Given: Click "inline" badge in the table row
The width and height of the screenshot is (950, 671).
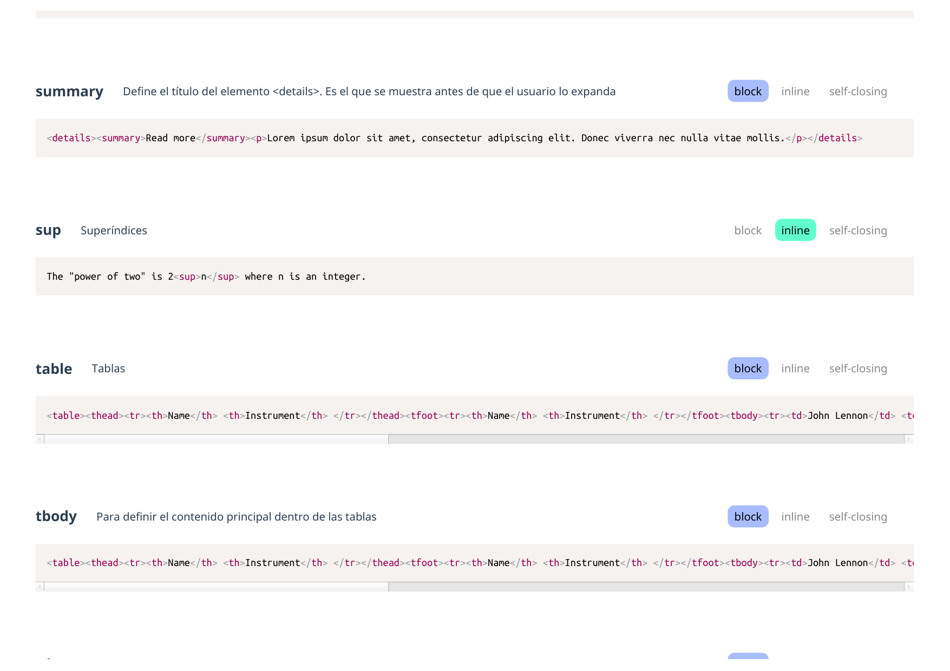Looking at the screenshot, I should point(795,368).
